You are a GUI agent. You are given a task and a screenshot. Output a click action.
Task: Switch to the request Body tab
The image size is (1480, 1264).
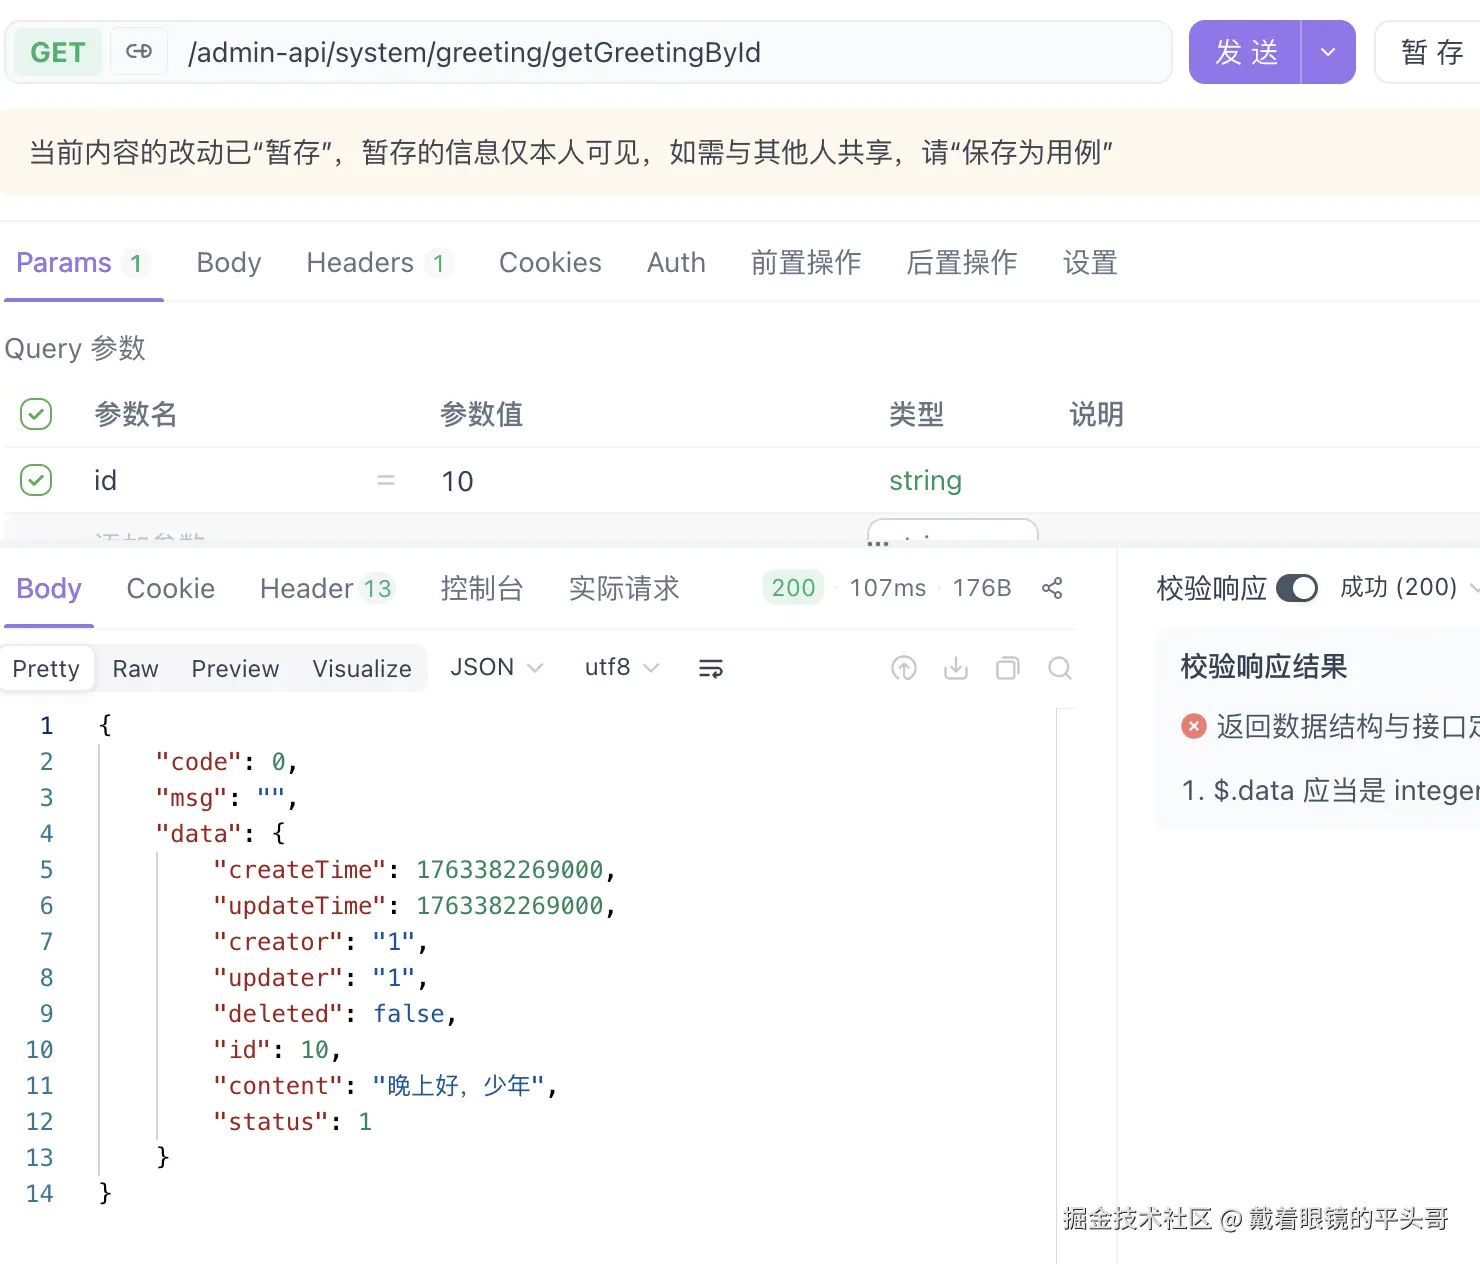coord(229,263)
